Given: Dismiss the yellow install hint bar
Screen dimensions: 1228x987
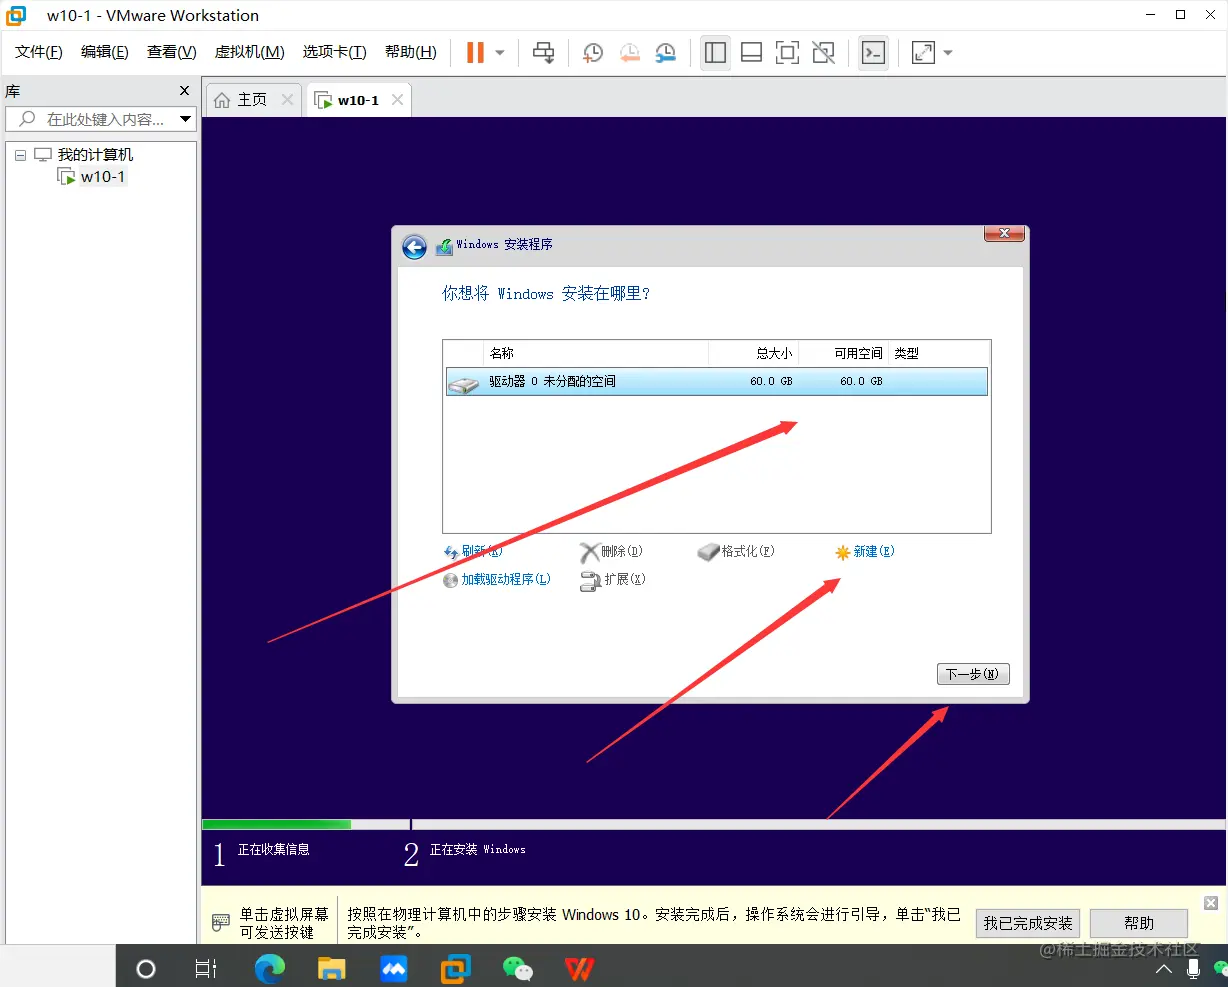Looking at the screenshot, I should 1211,902.
